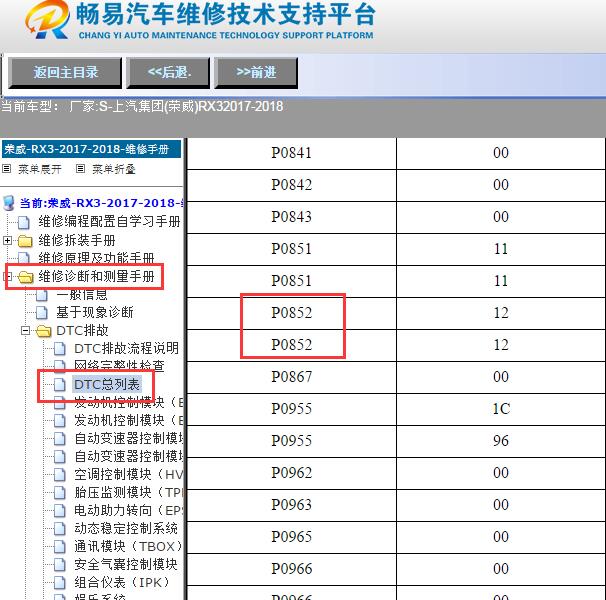Image resolution: width=606 pixels, height=600 pixels.
Task: Click folder icon of 维修拆装手册
Action: (x=25, y=241)
